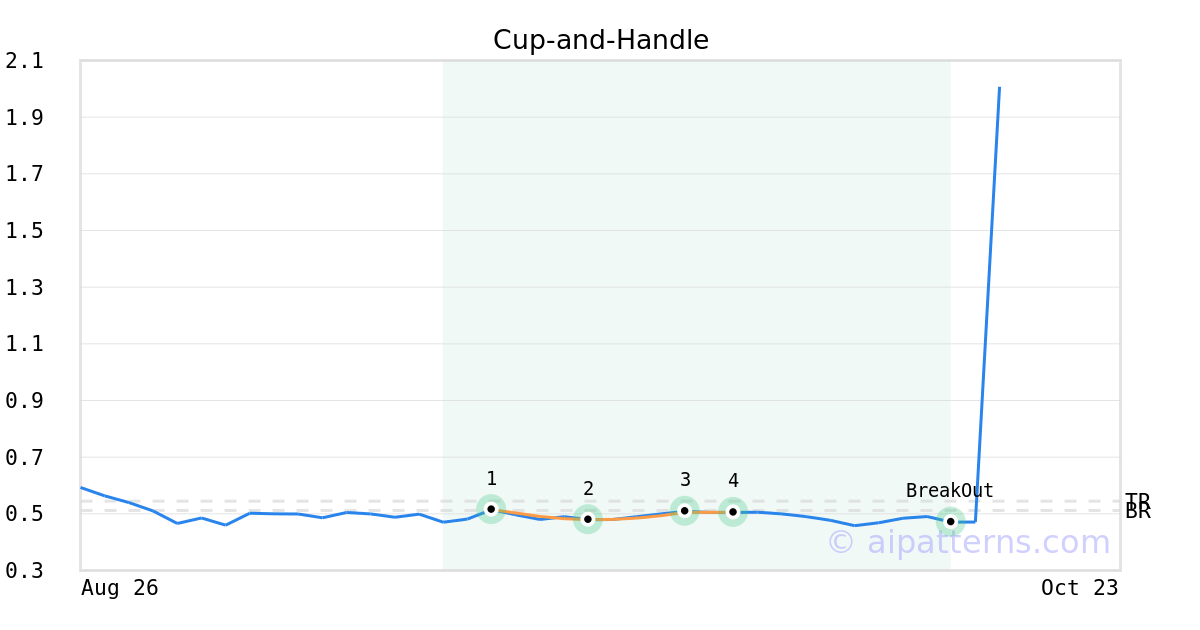
Task: Click the Aug 26 start date label
Action: tap(120, 588)
